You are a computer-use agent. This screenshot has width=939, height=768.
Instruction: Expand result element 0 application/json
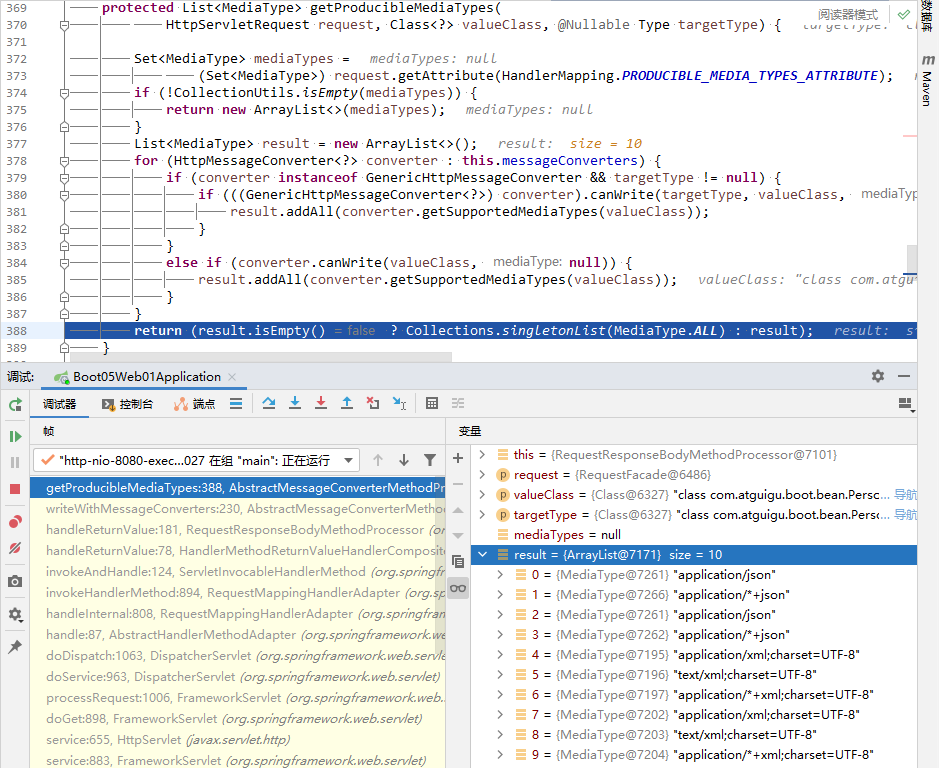pyautogui.click(x=500, y=575)
